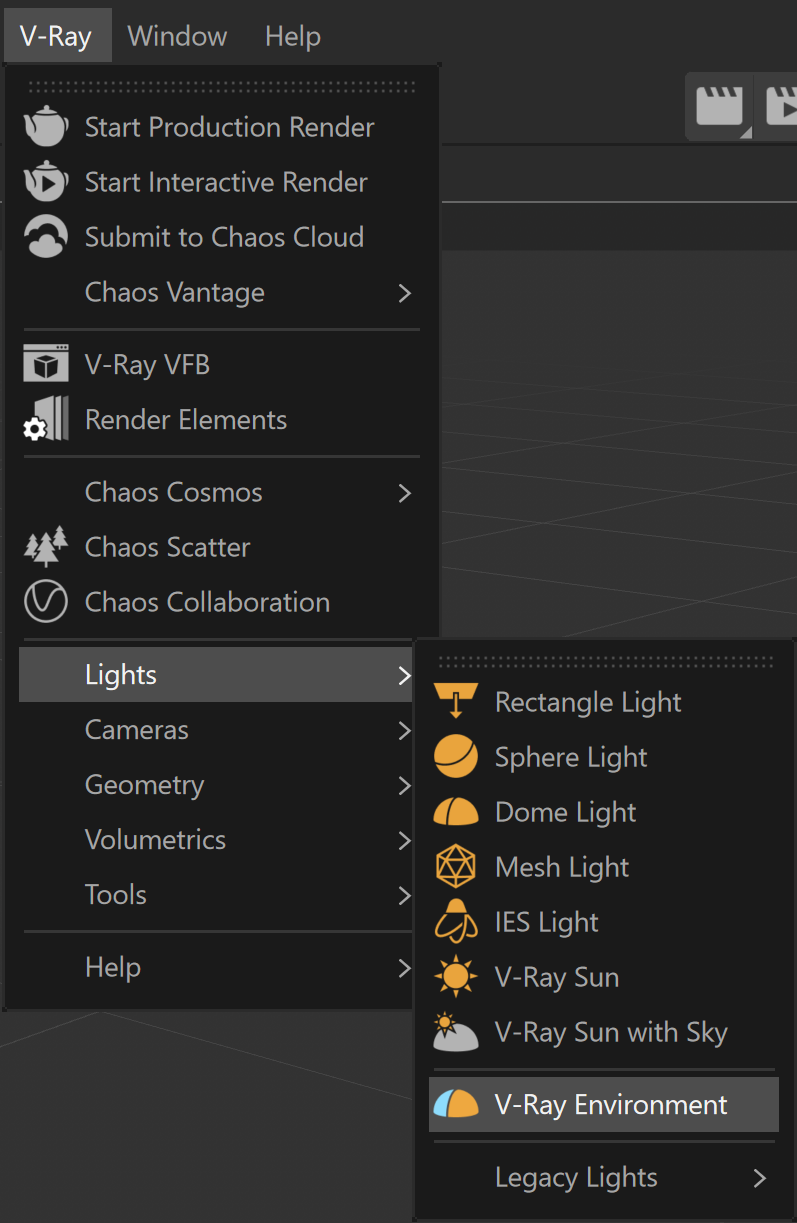Click the Chaos Collaboration circle icon
Screen dimensions: 797x1223
[46, 602]
